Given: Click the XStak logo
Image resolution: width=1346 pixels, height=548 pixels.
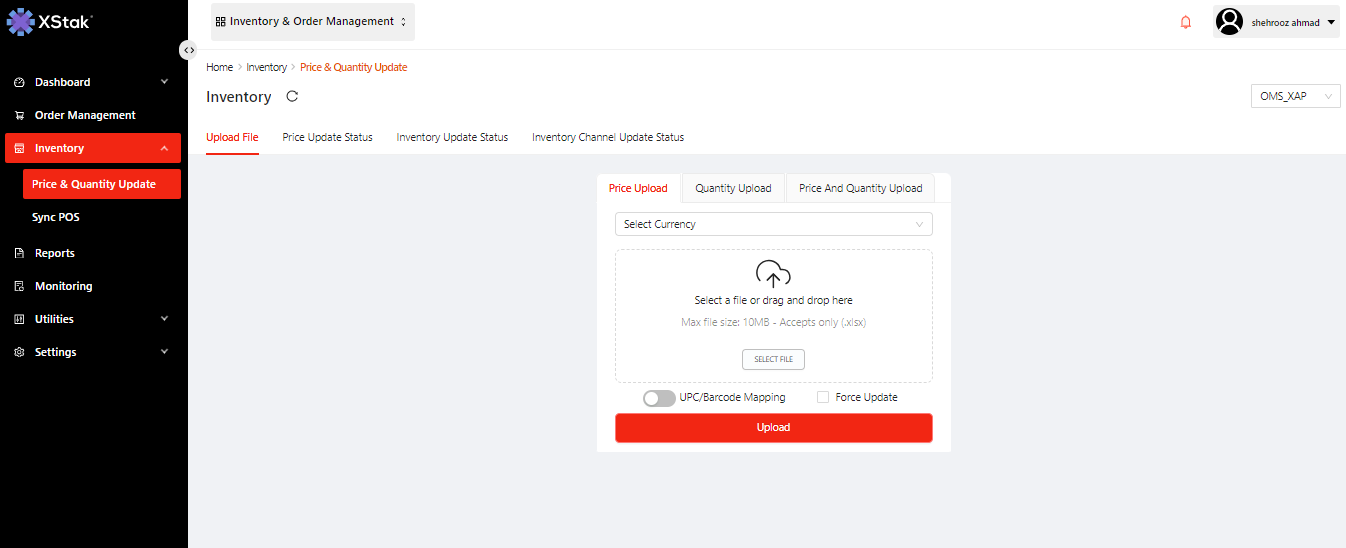Looking at the screenshot, I should (50, 21).
